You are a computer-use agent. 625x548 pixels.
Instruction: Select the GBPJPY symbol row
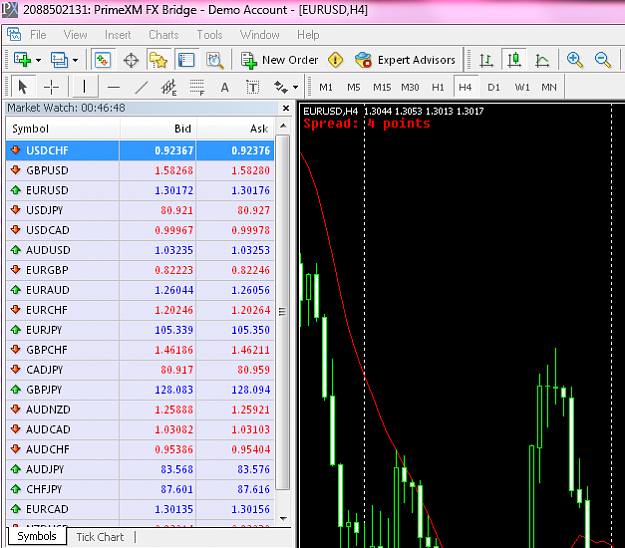[x=140, y=389]
